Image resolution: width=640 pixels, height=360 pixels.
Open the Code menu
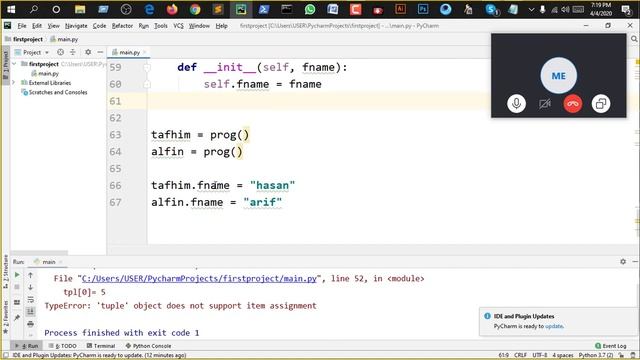99,26
